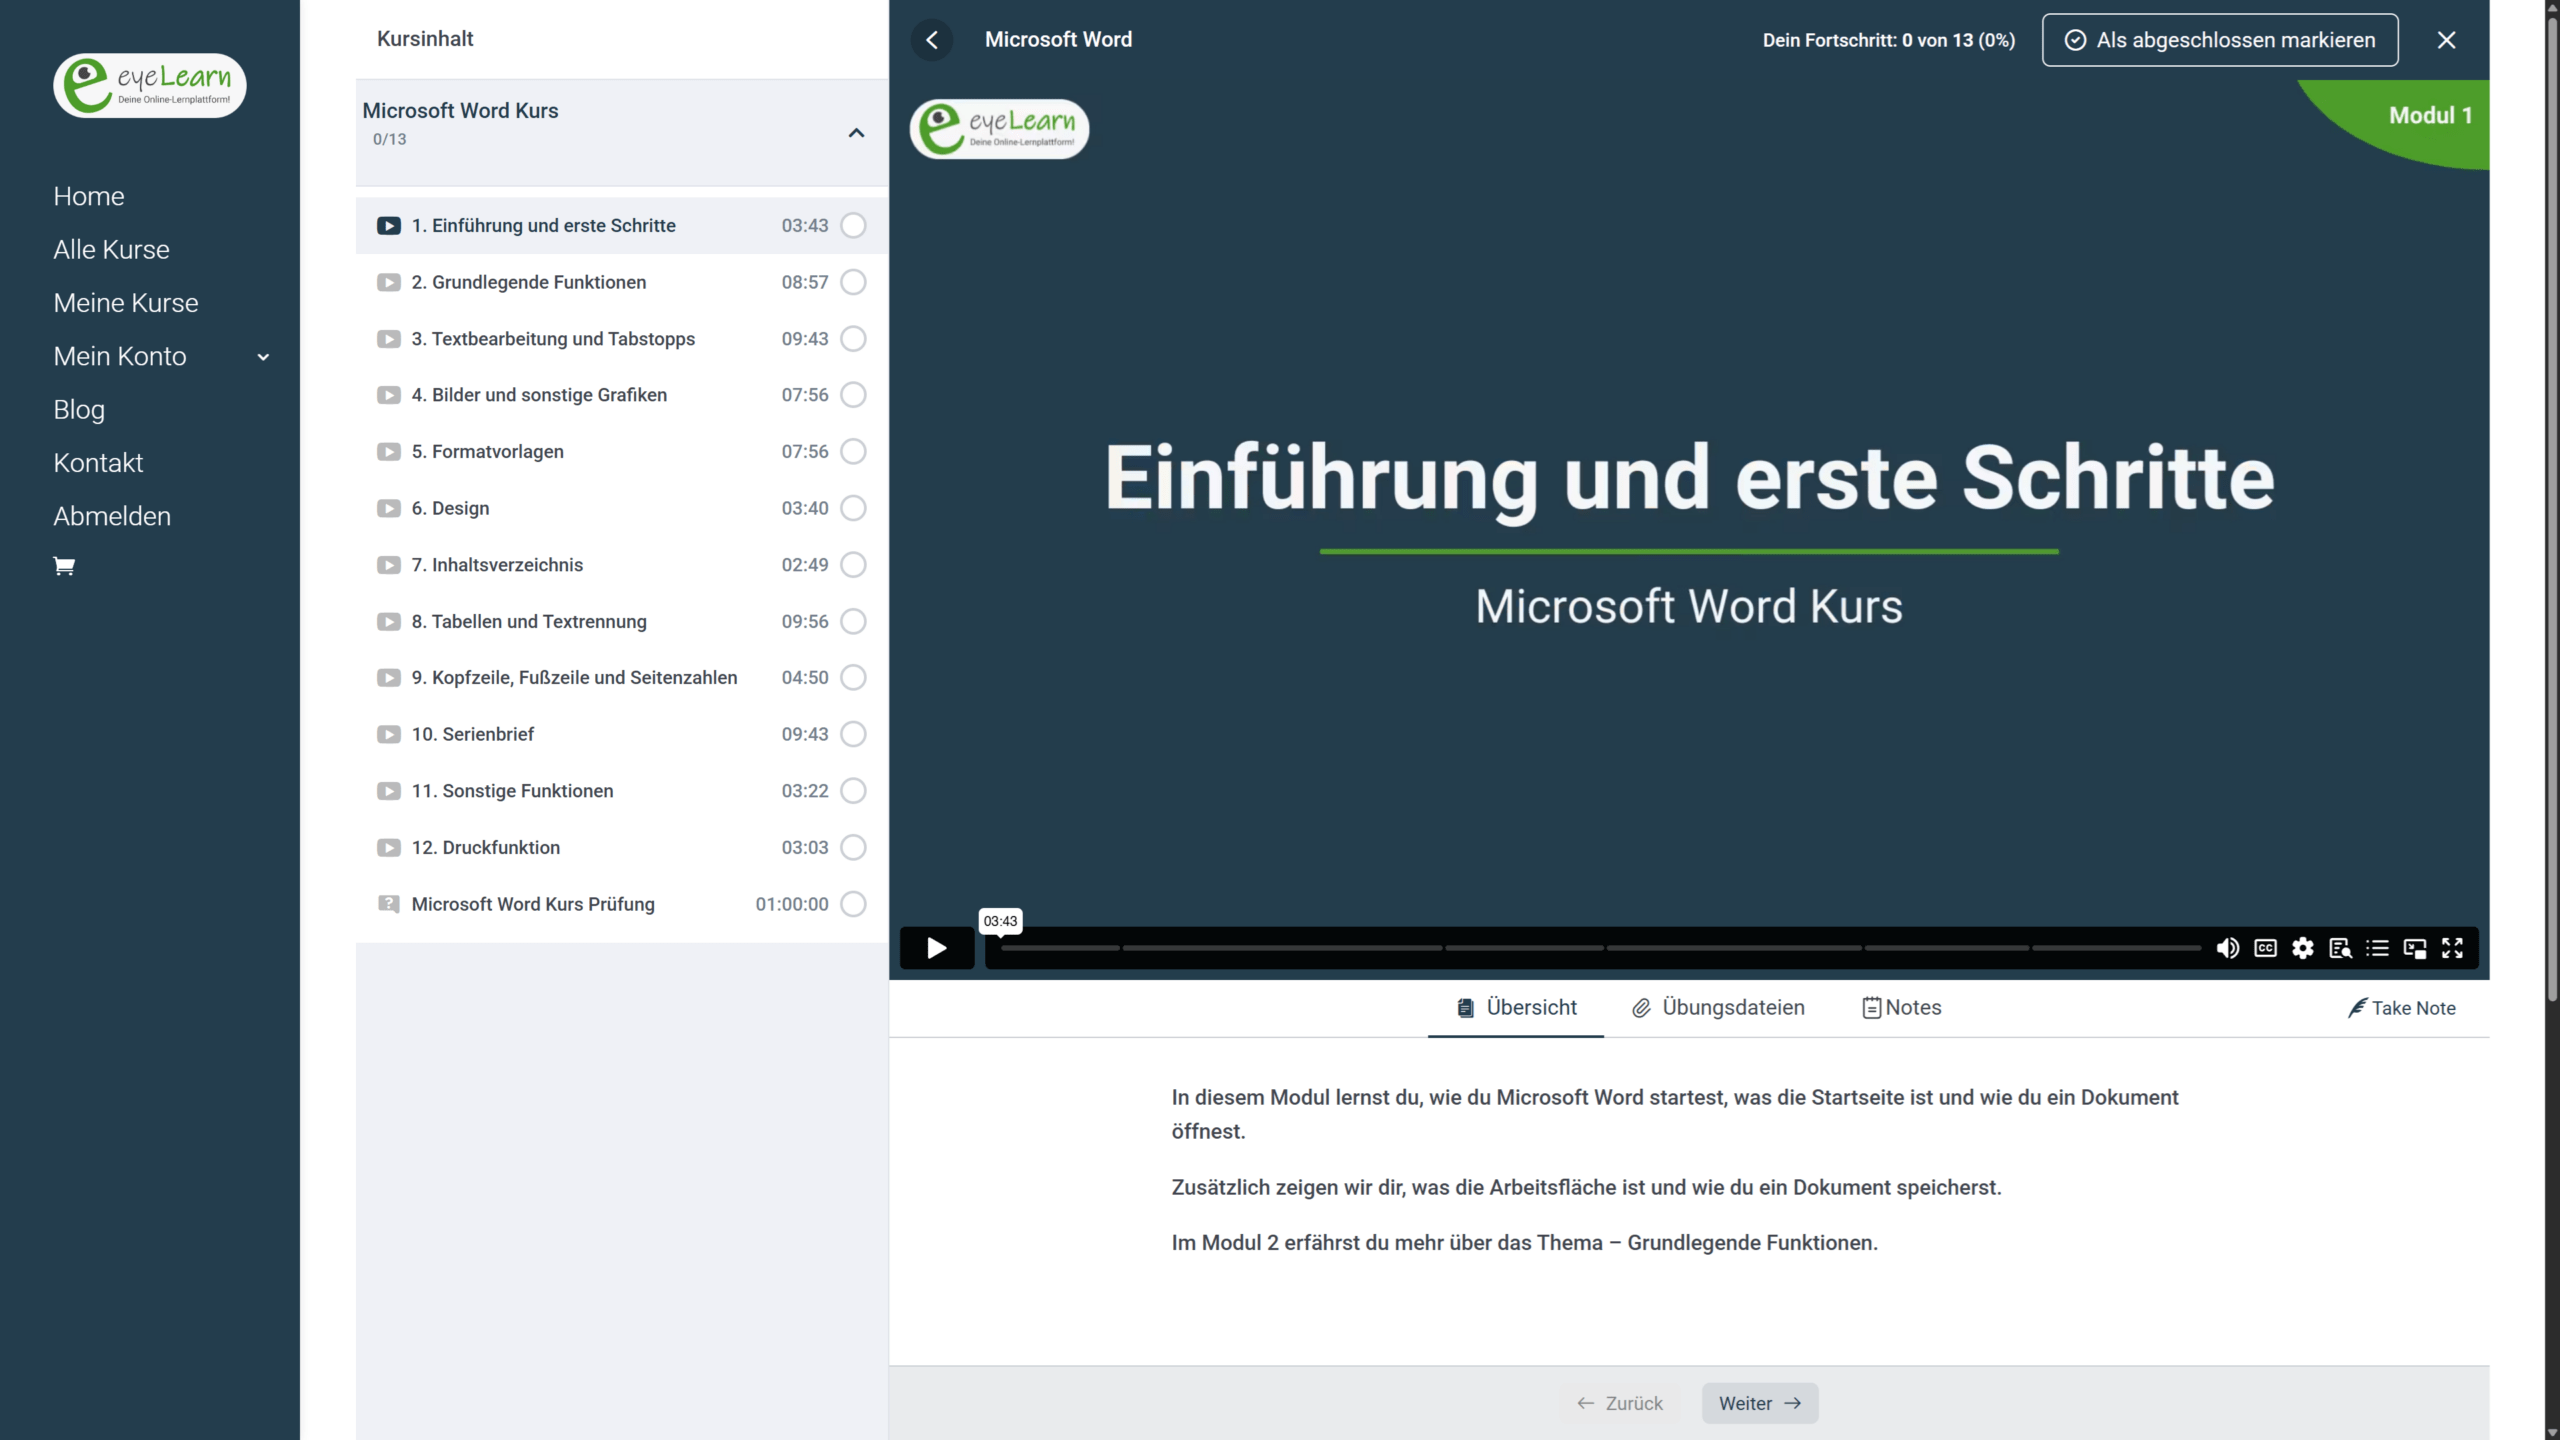Click Als abgeschlossen markieren button
Image resolution: width=2560 pixels, height=1440 pixels.
point(2219,40)
